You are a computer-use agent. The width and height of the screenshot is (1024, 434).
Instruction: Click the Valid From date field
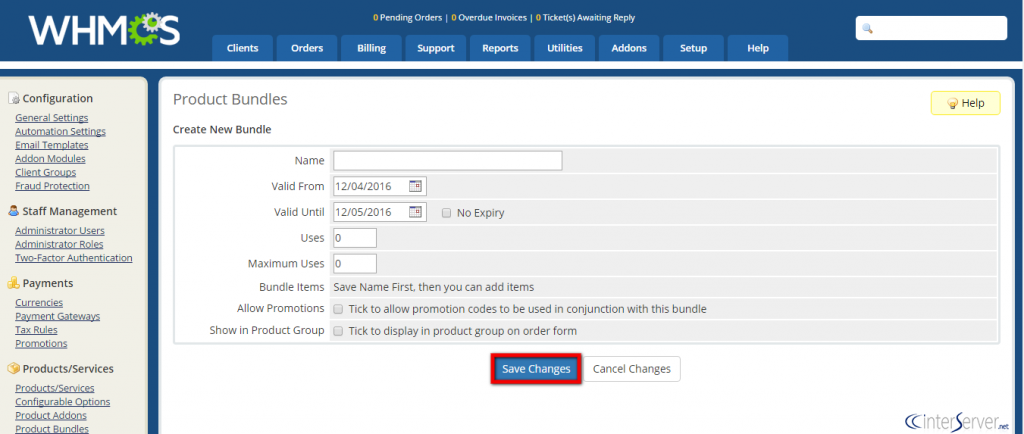(380, 186)
